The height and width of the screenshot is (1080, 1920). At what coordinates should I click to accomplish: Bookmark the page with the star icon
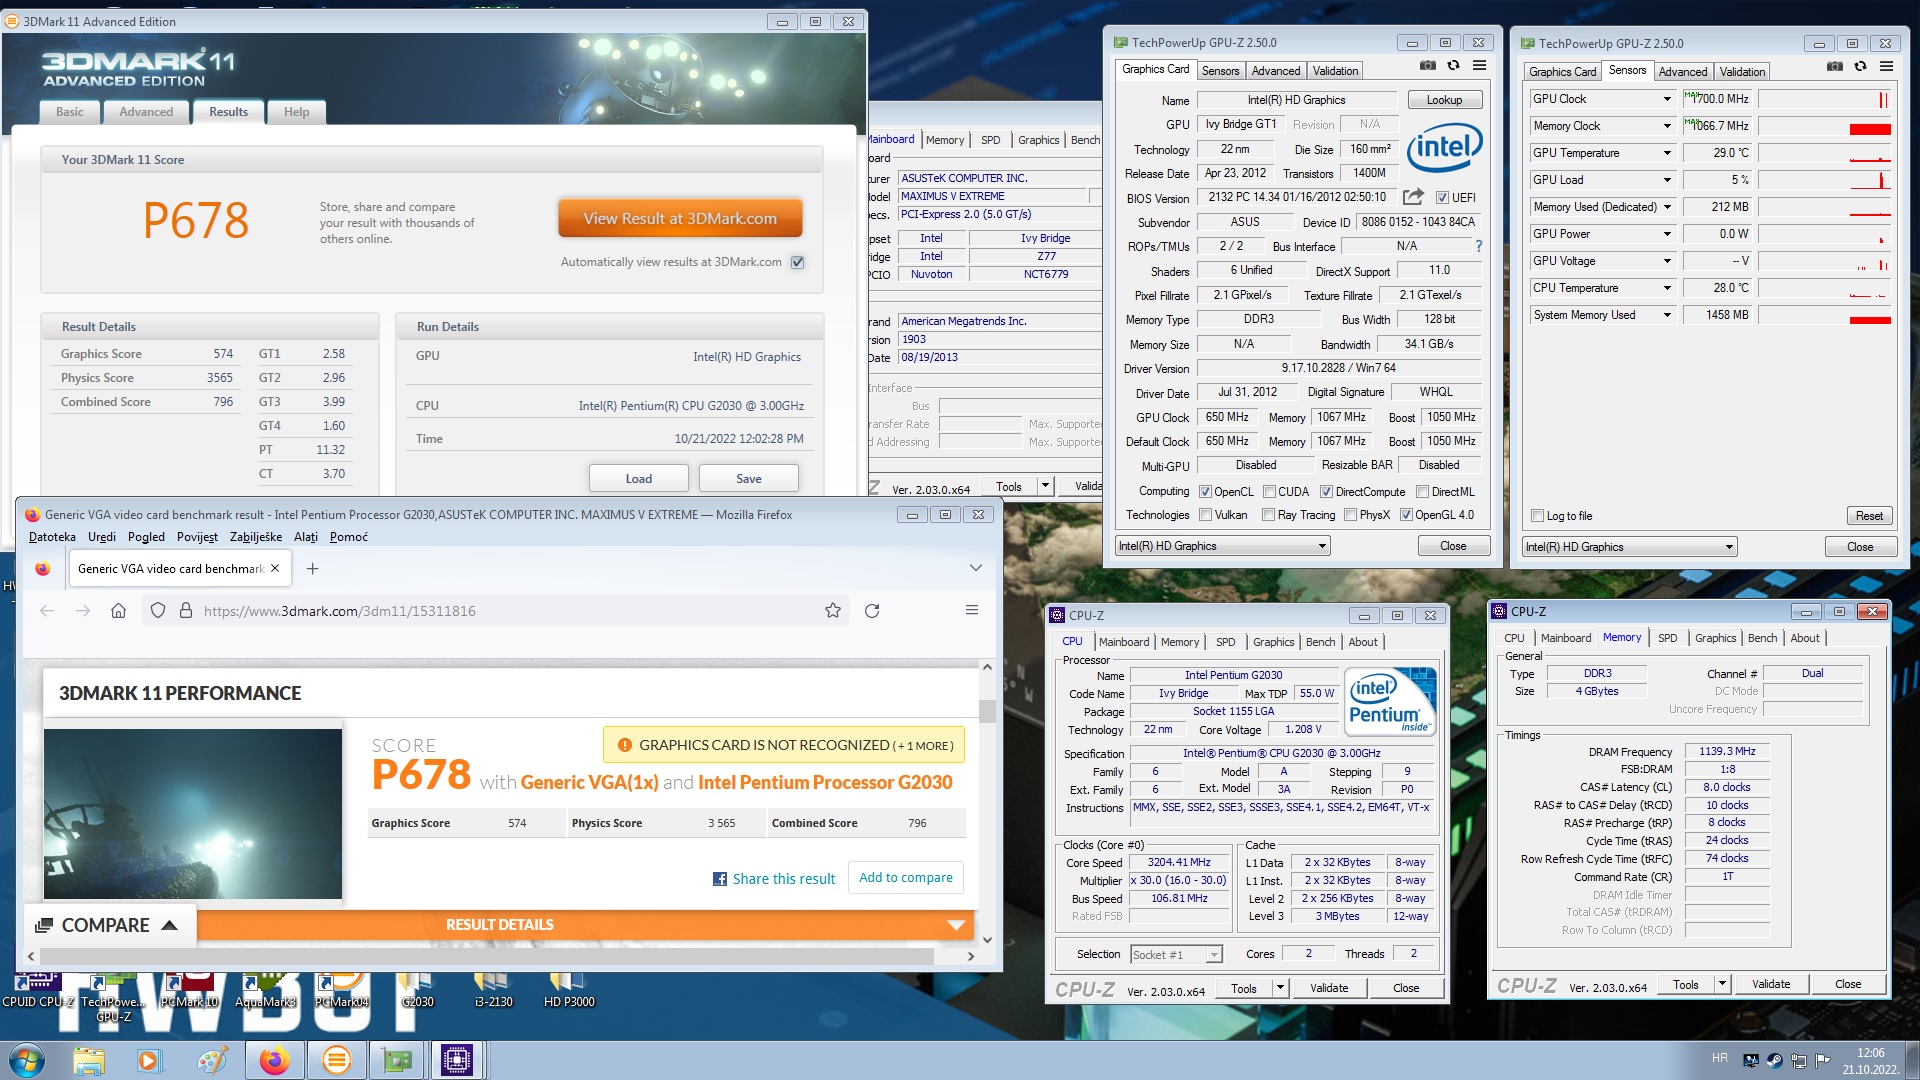(x=833, y=611)
